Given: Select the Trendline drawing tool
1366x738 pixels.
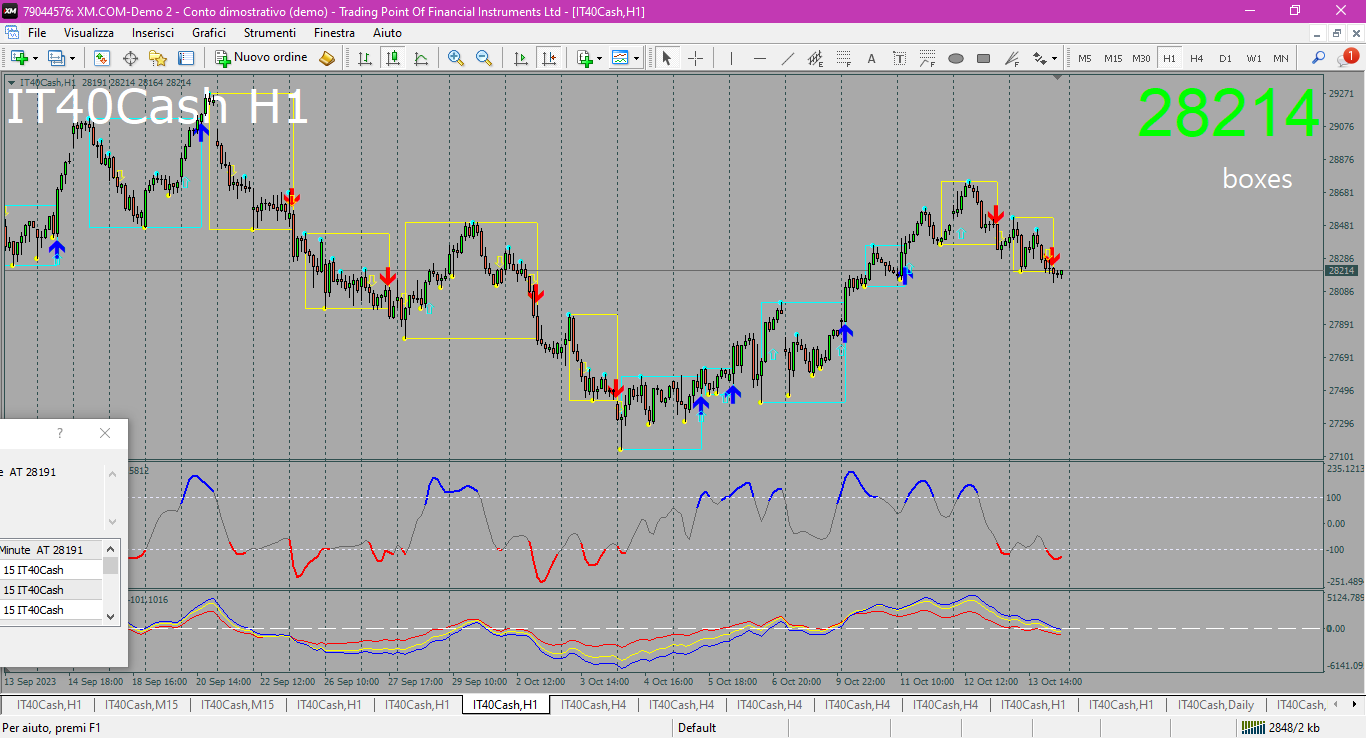Looking at the screenshot, I should 787,58.
